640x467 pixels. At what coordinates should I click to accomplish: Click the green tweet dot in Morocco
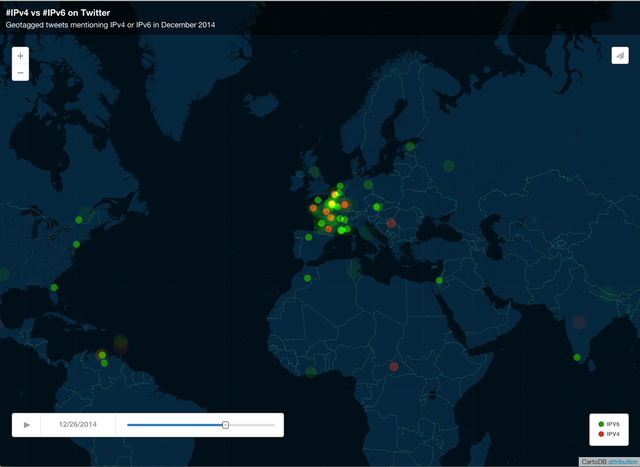coord(307,278)
